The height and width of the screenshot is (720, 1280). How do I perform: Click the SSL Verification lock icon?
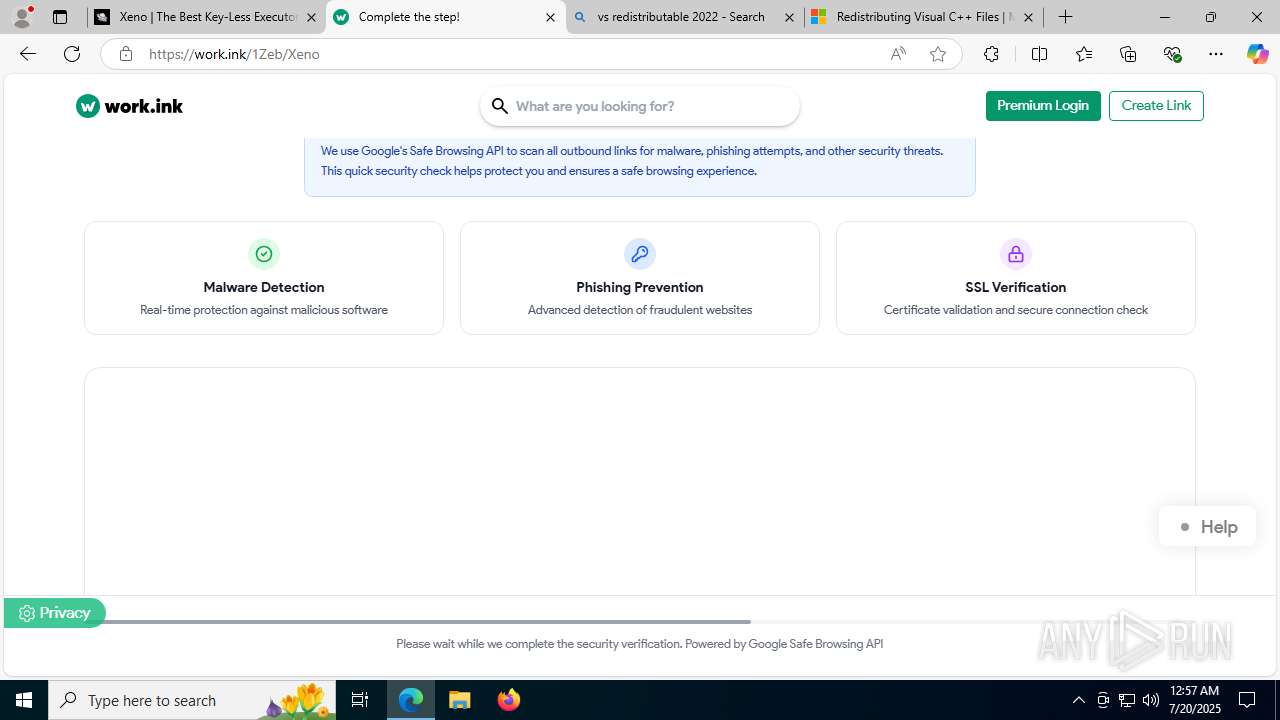pos(1016,254)
